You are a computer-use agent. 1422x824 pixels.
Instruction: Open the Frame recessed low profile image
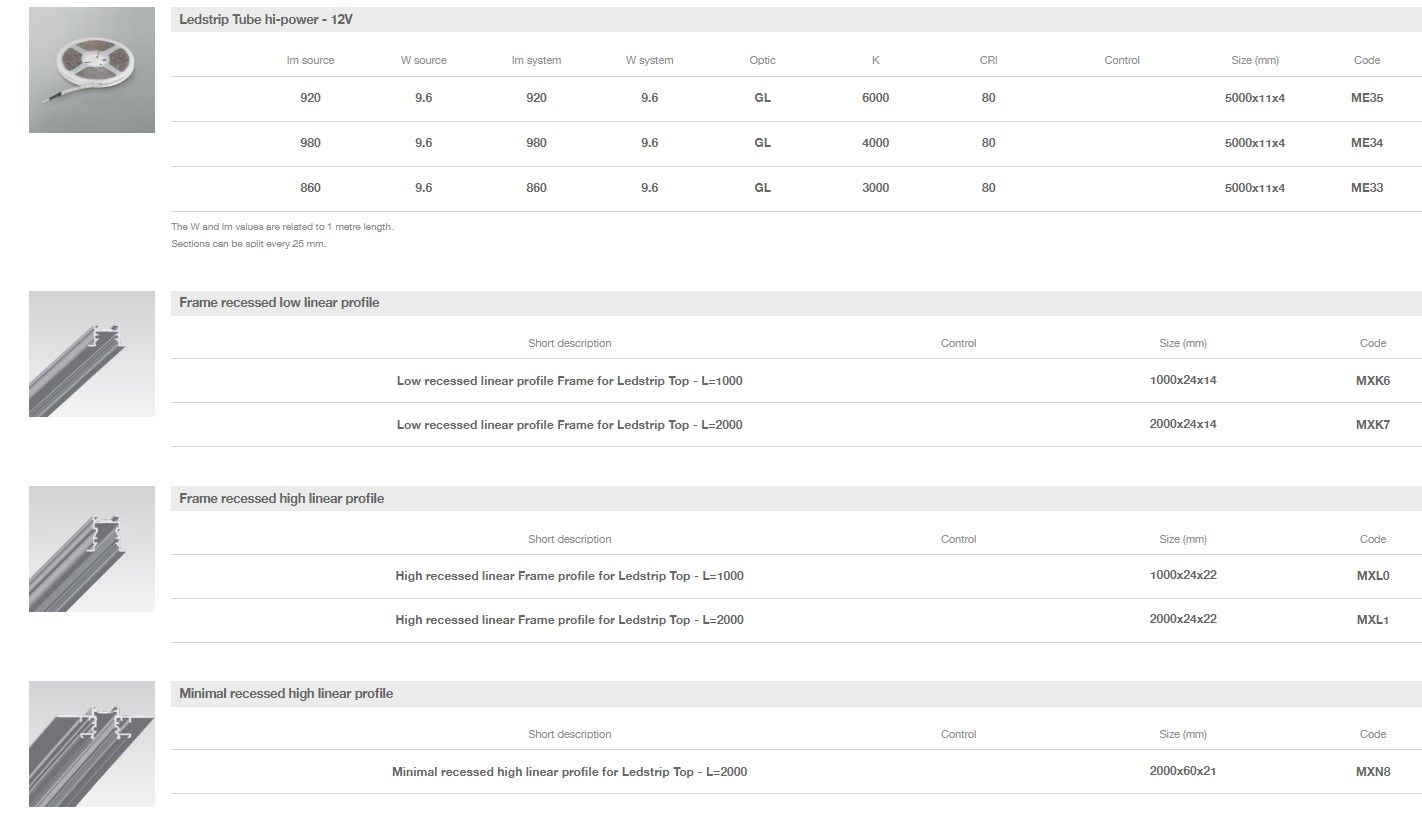pyautogui.click(x=92, y=354)
